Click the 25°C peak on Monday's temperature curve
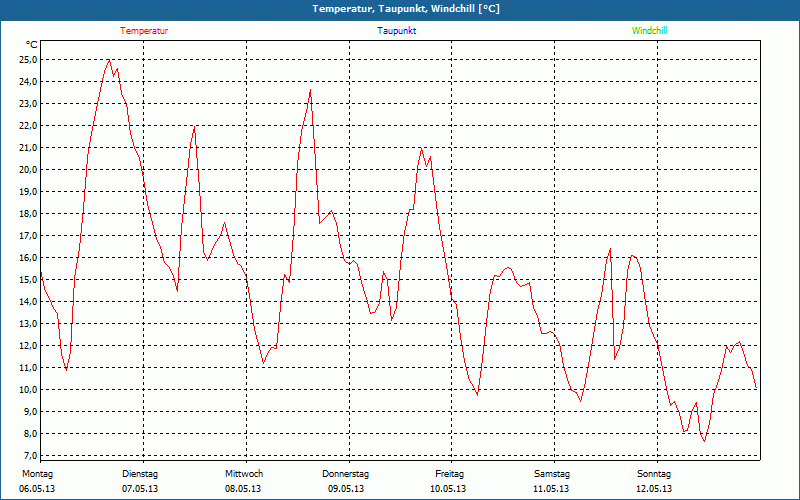The width and height of the screenshot is (800, 500). pos(109,60)
